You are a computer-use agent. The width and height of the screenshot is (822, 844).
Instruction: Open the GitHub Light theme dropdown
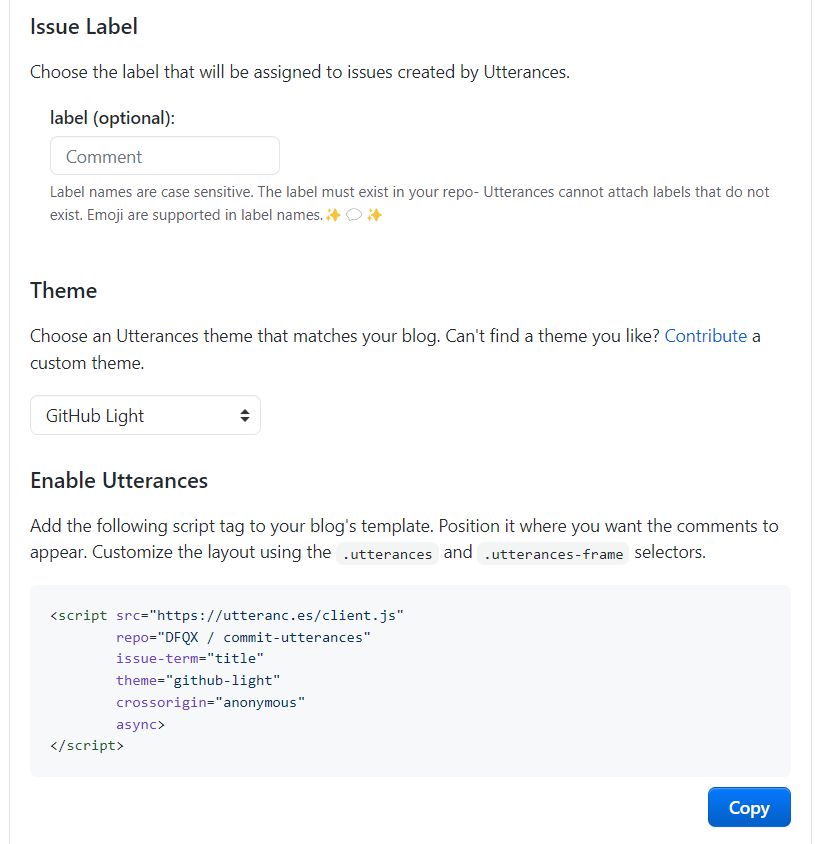pos(145,416)
